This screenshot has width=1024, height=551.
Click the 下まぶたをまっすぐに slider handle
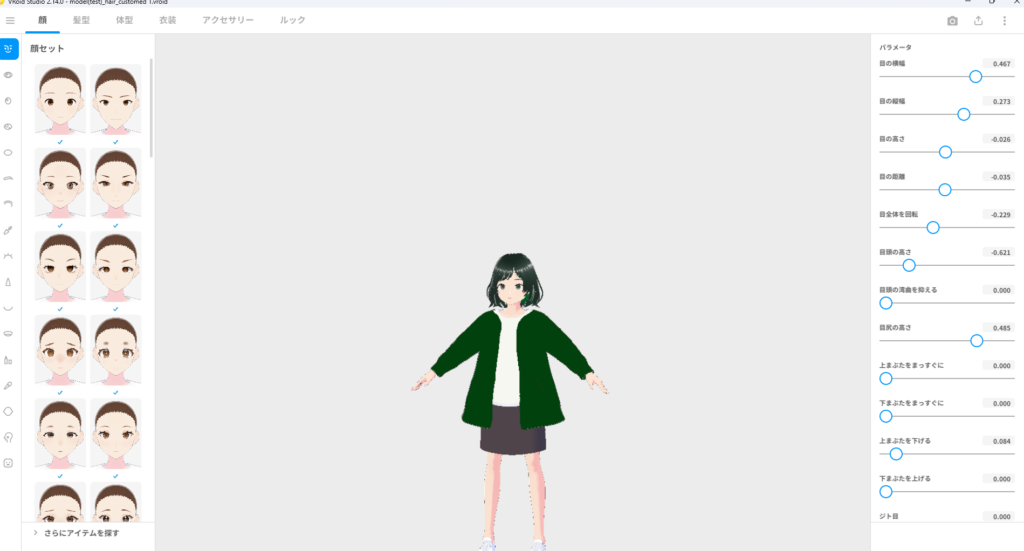point(886,416)
